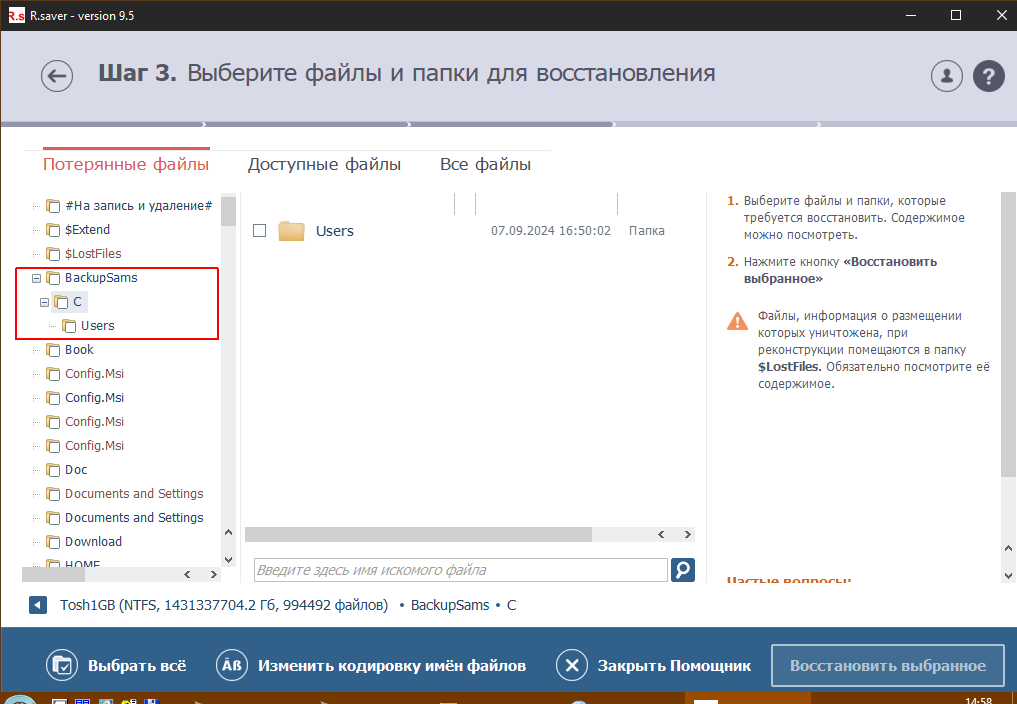Select the $LostFiles folder in tree
This screenshot has width=1017, height=704.
click(93, 254)
